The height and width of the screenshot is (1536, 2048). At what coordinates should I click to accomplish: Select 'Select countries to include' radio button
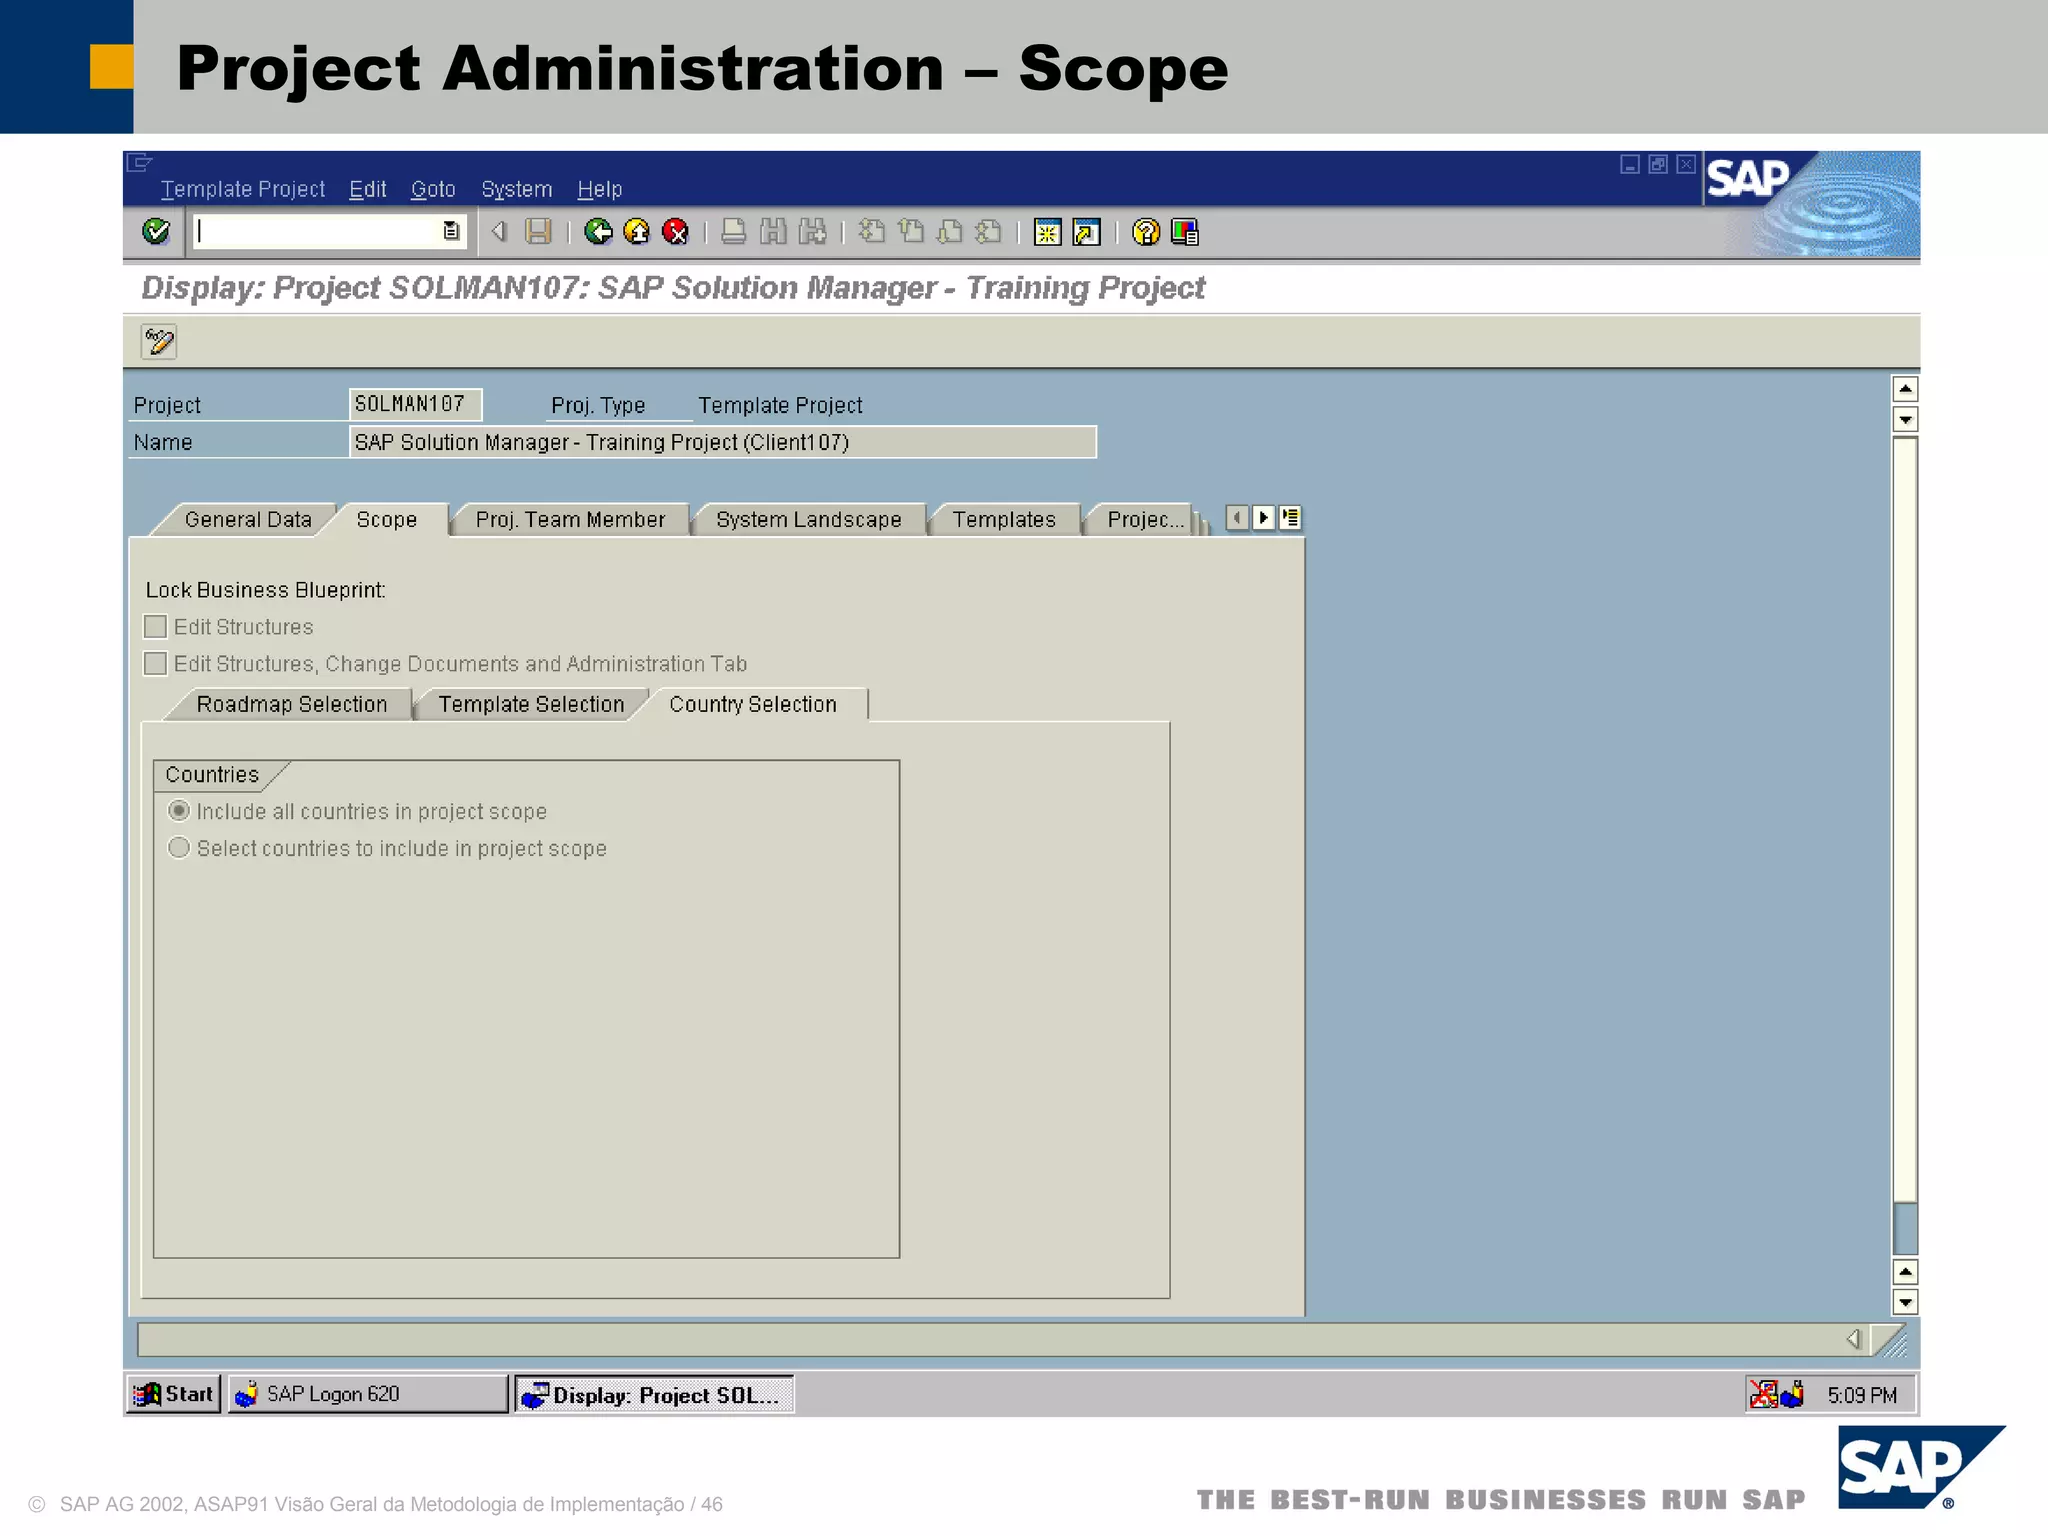pos(179,848)
